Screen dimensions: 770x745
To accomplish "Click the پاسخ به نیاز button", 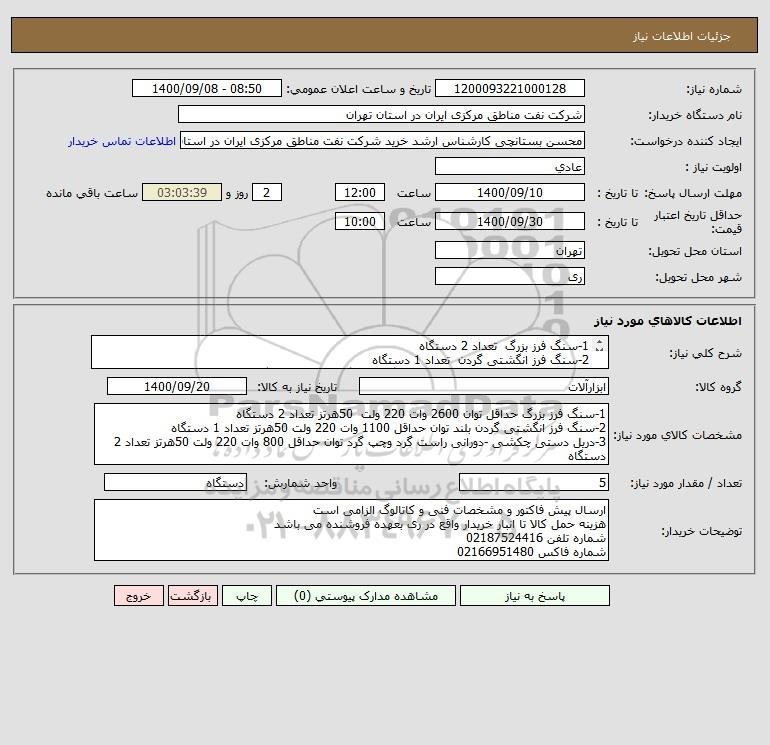I will point(535,596).
